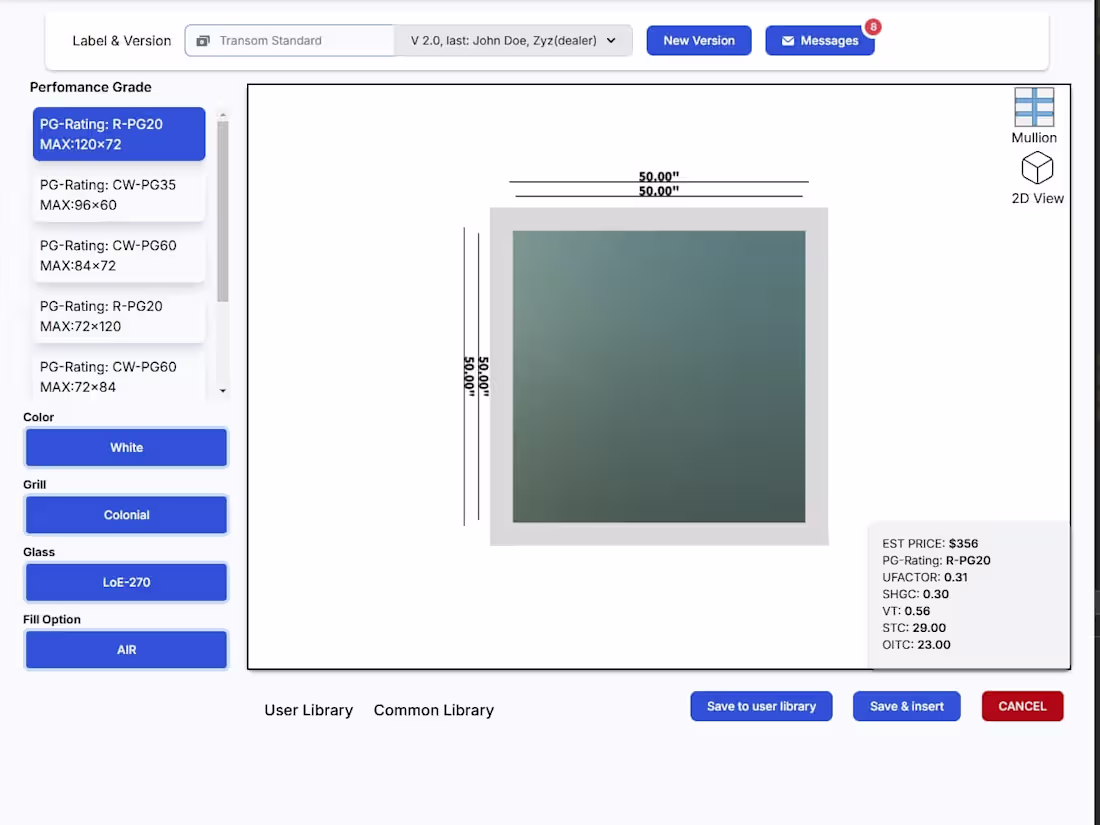
Task: Expand the V 2.0 version chevron
Action: (x=610, y=41)
